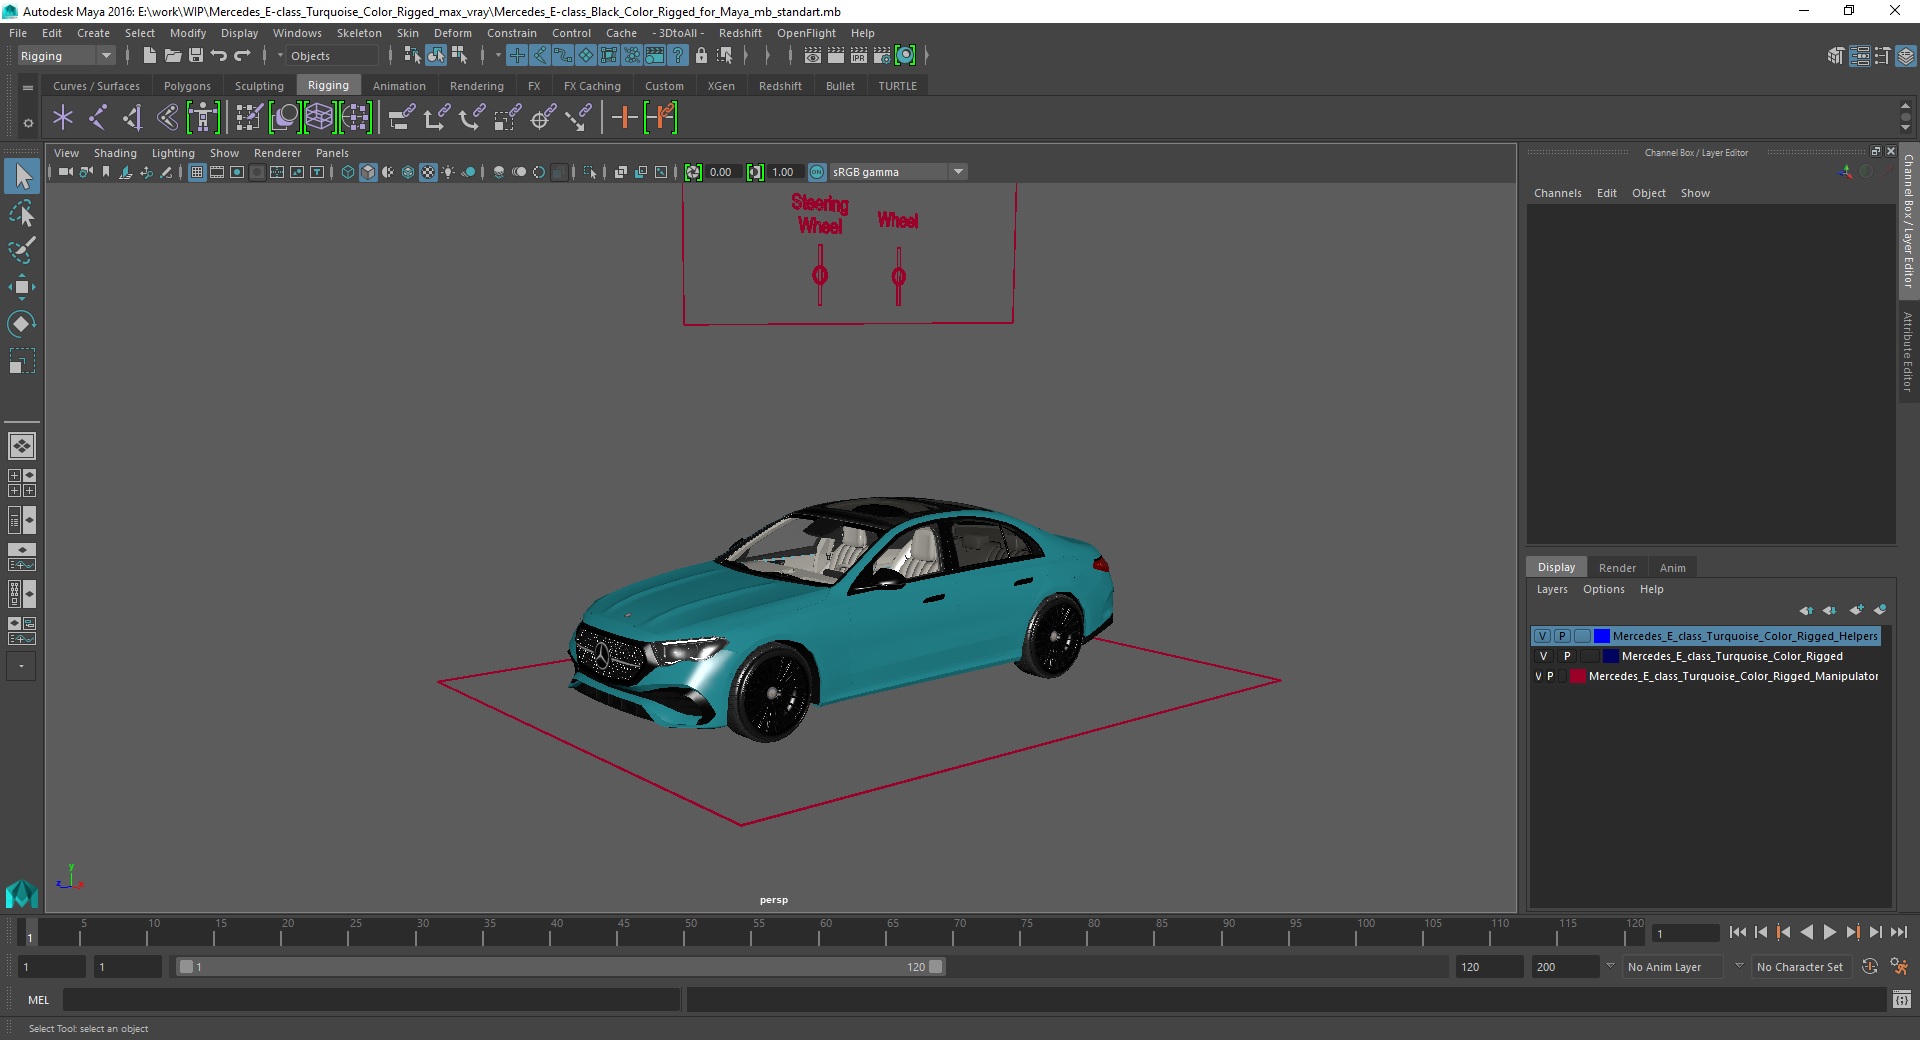Toggle visibility V of Manipulator layer
This screenshot has height=1040, width=1920.
point(1538,676)
